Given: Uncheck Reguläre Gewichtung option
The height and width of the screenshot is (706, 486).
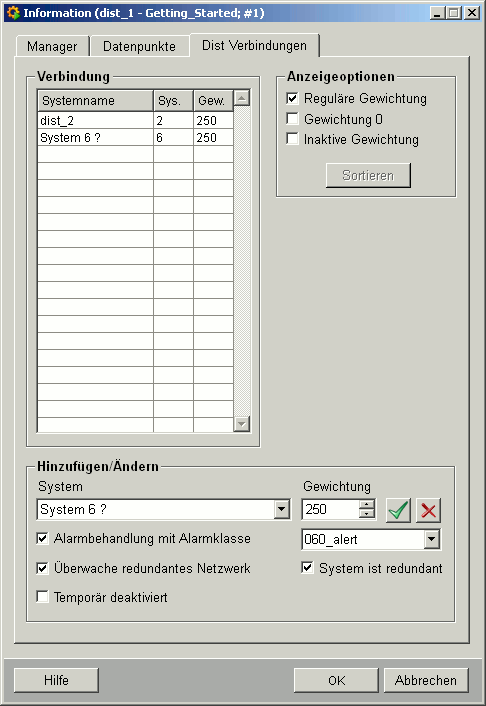Looking at the screenshot, I should (x=292, y=98).
